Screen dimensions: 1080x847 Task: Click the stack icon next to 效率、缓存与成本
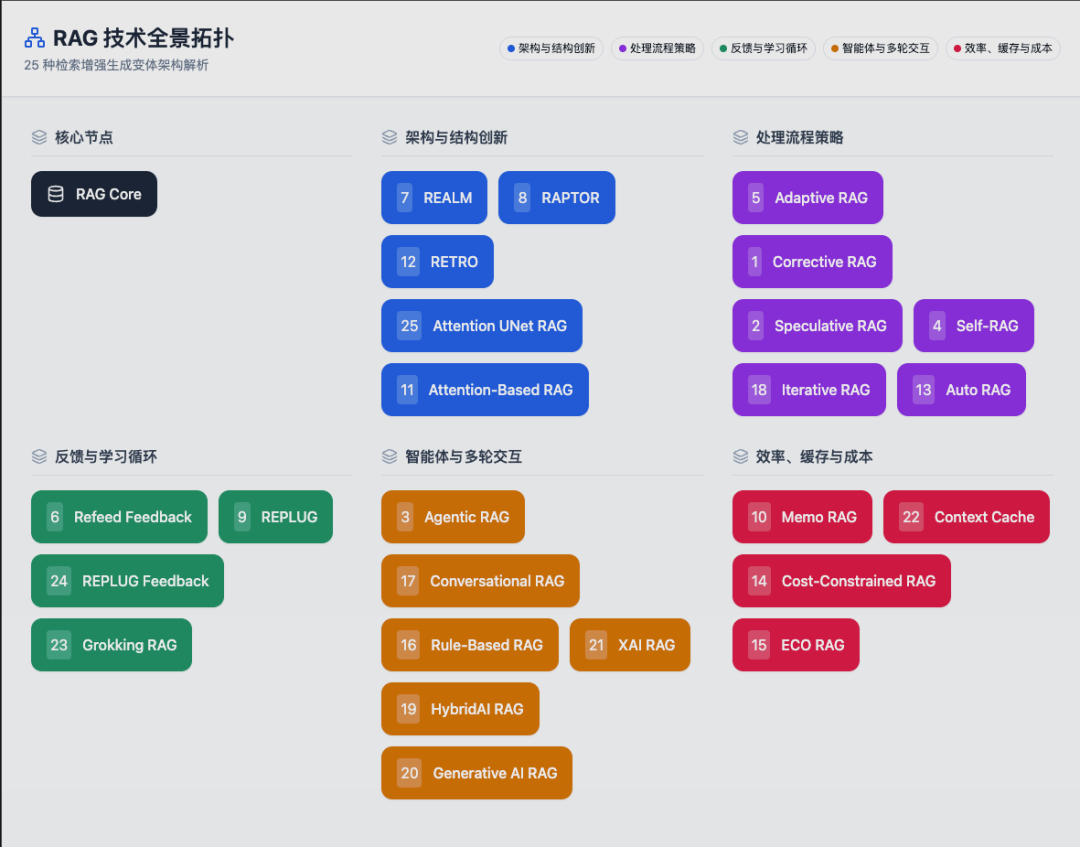click(741, 457)
